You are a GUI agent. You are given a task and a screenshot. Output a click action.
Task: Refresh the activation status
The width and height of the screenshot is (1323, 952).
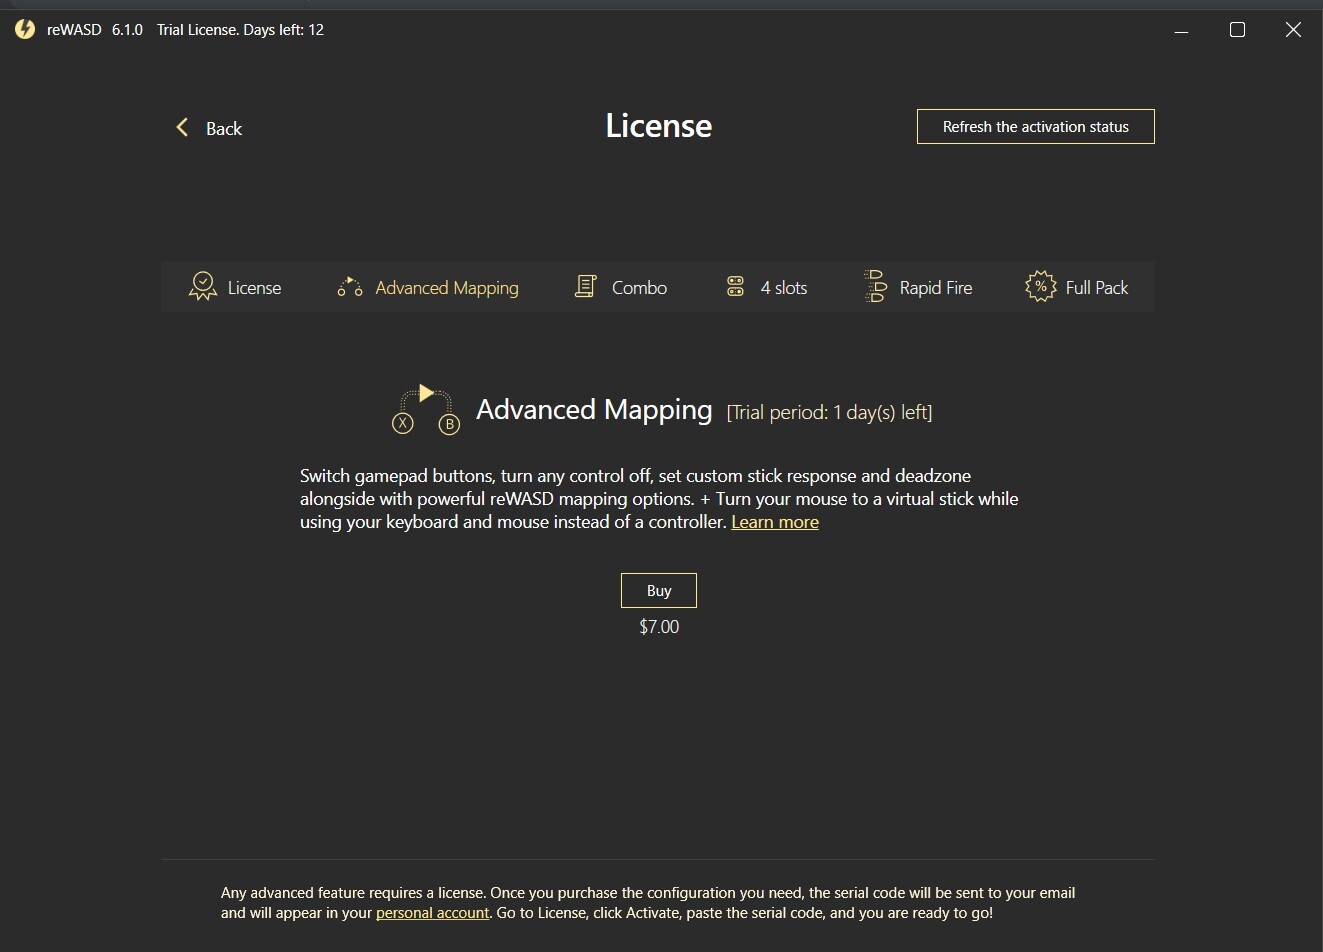pyautogui.click(x=1036, y=127)
